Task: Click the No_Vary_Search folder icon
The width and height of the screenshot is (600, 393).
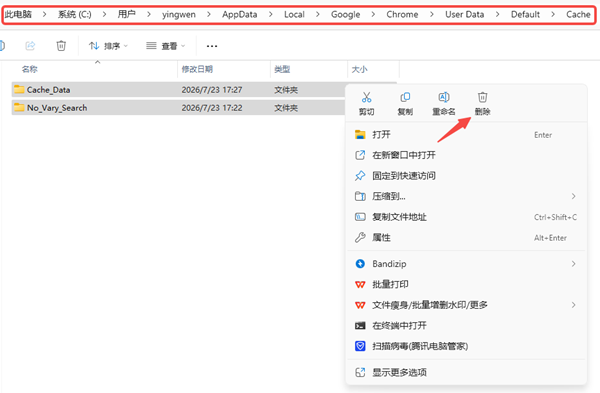Action: coord(19,108)
